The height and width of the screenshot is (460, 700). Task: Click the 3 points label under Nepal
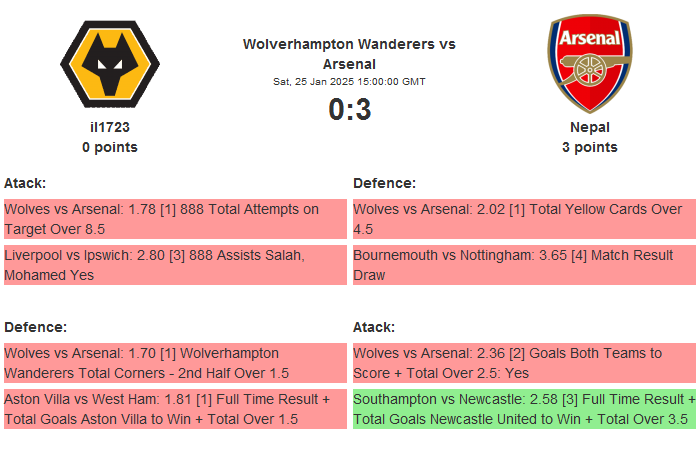click(x=590, y=147)
